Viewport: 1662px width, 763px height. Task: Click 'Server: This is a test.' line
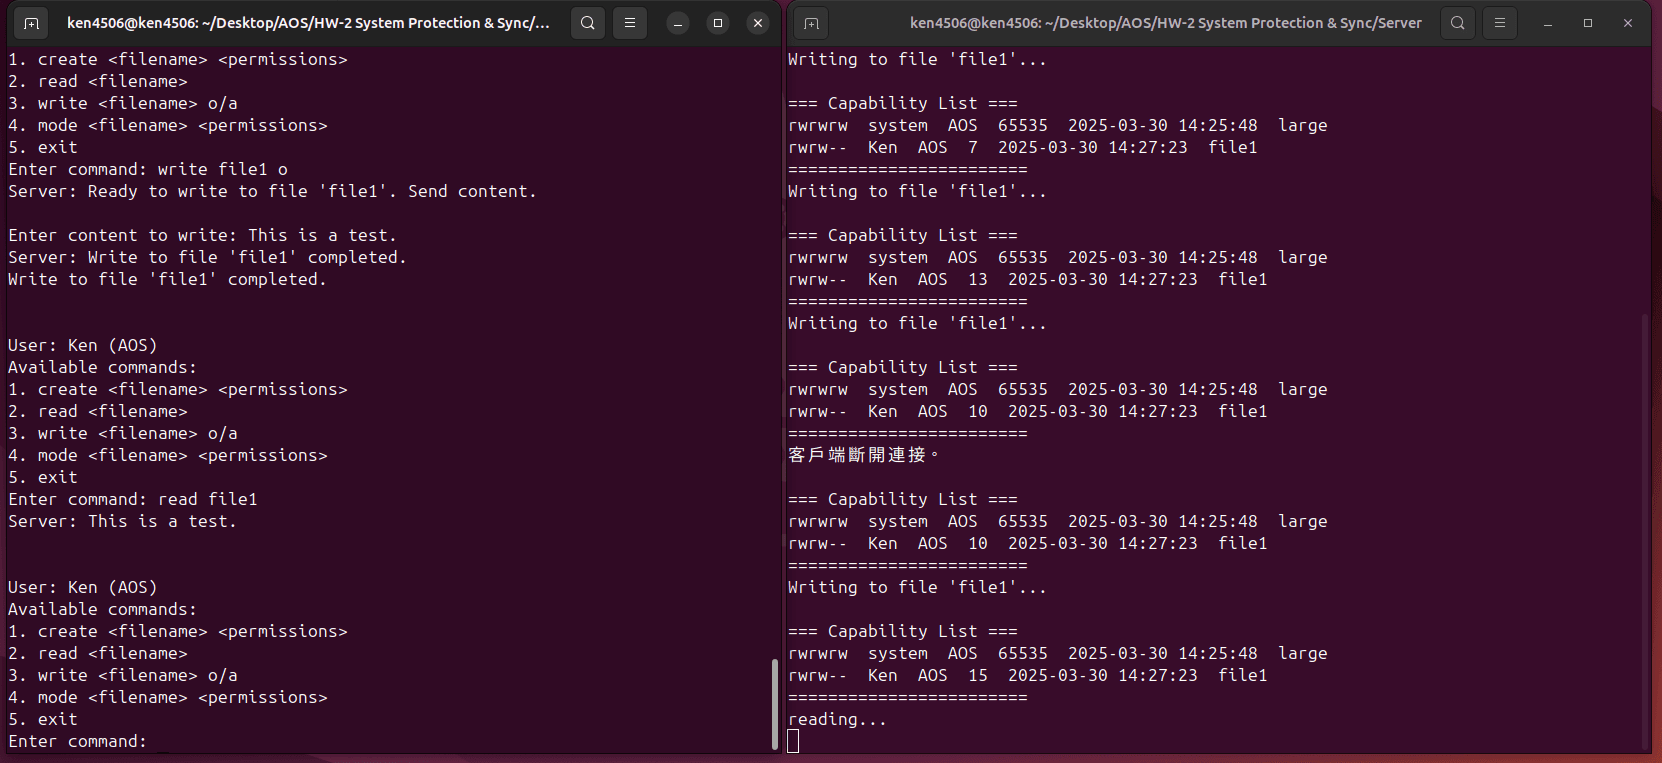pos(122,522)
